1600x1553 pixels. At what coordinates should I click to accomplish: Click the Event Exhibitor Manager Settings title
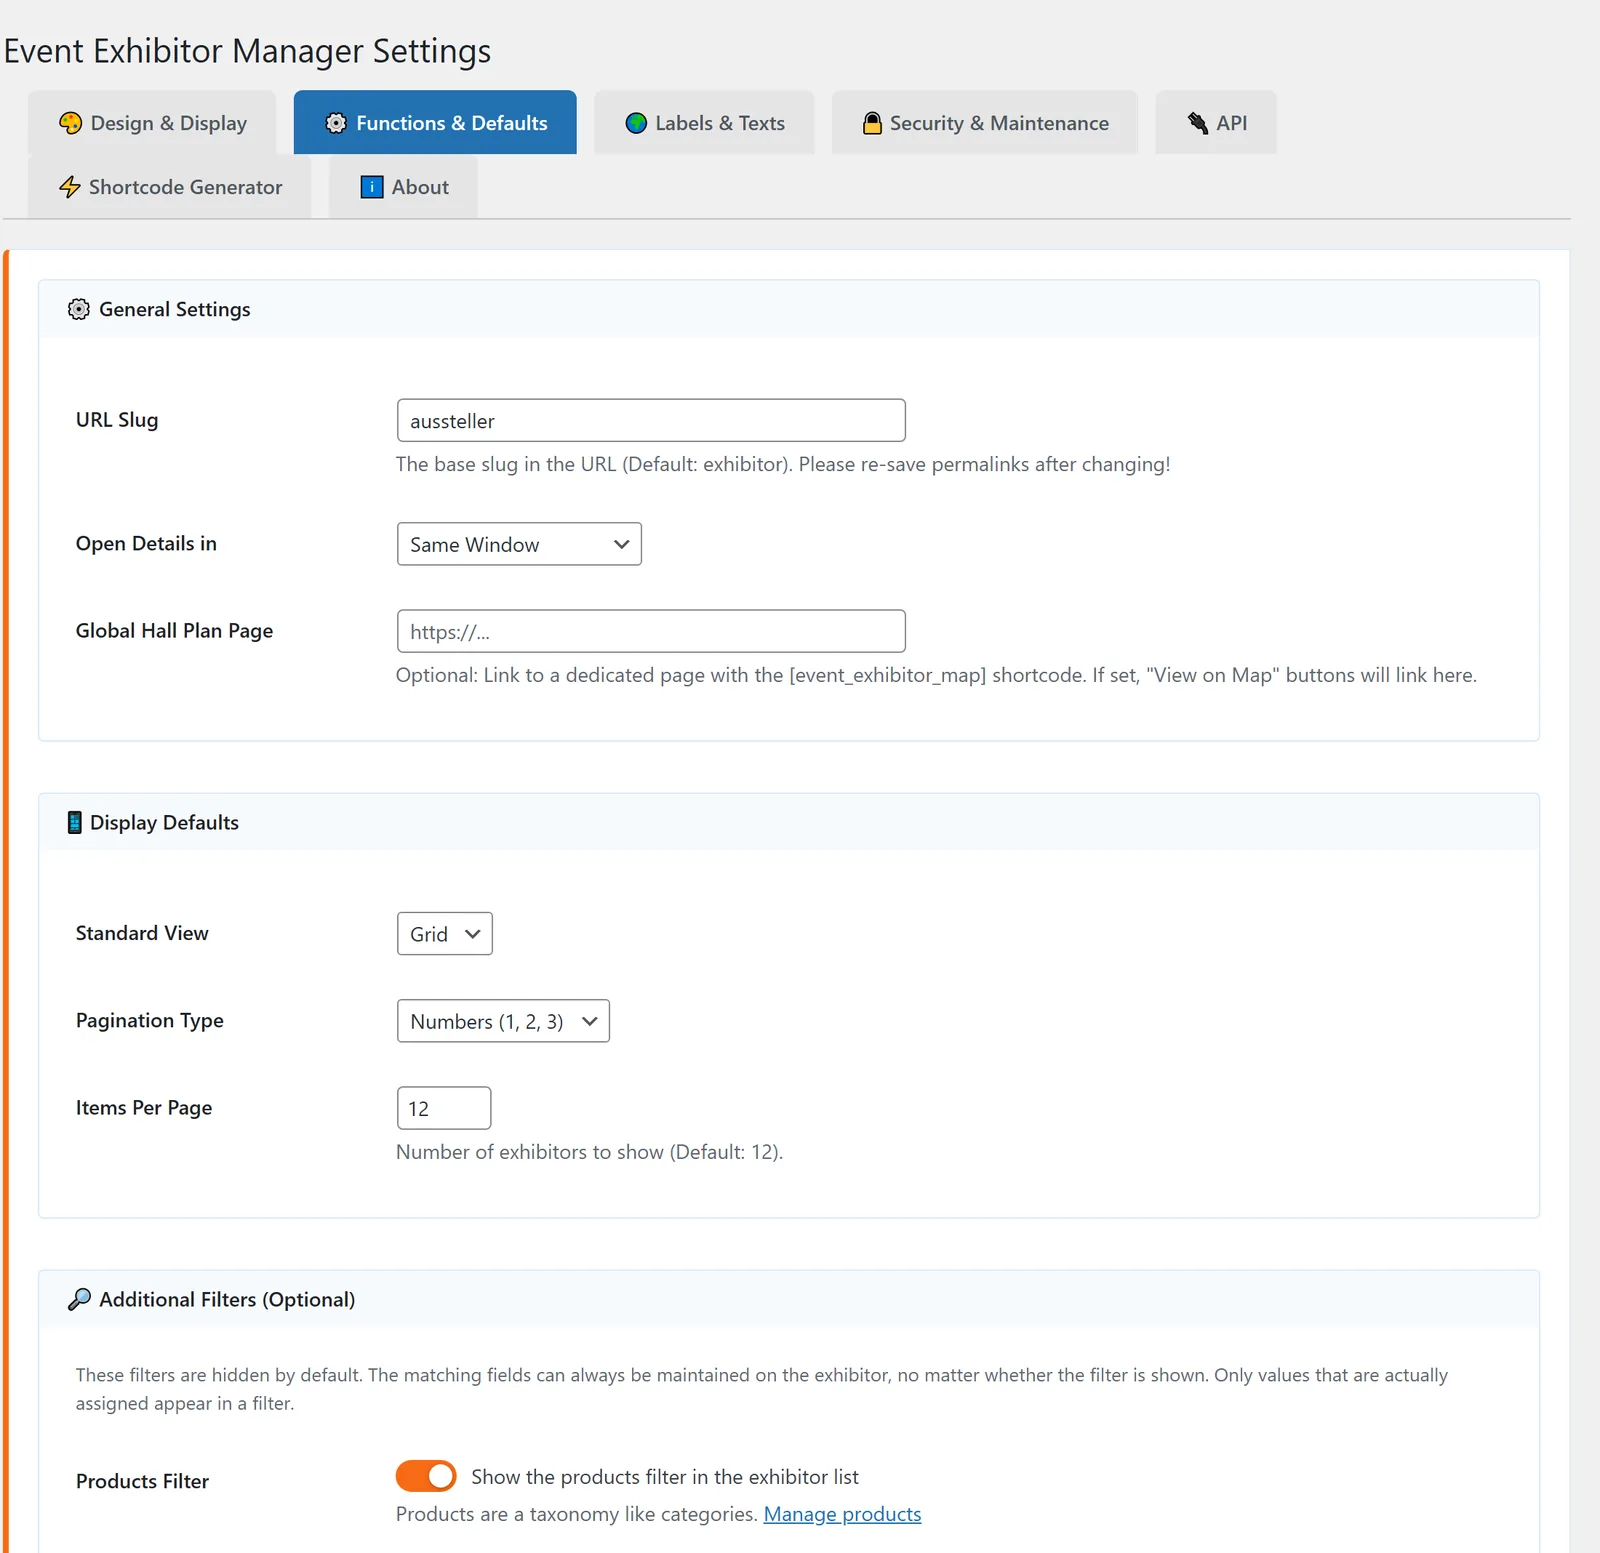coord(247,51)
